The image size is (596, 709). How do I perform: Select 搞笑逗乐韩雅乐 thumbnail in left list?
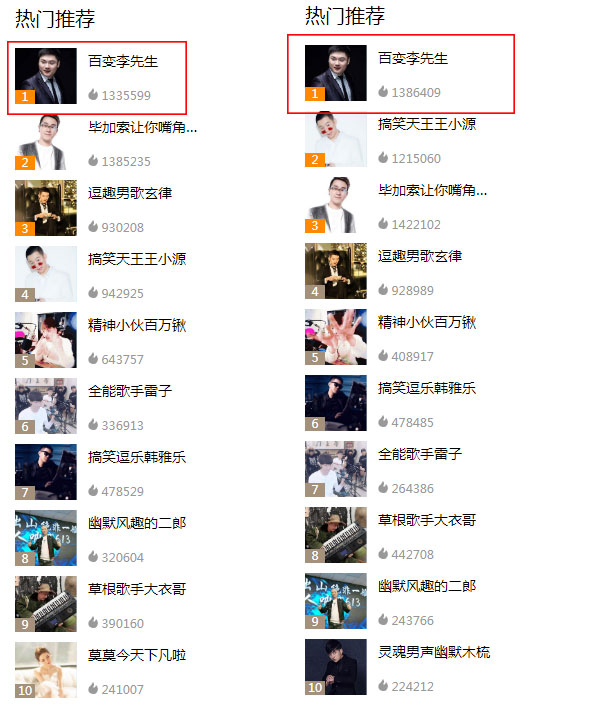(x=46, y=472)
